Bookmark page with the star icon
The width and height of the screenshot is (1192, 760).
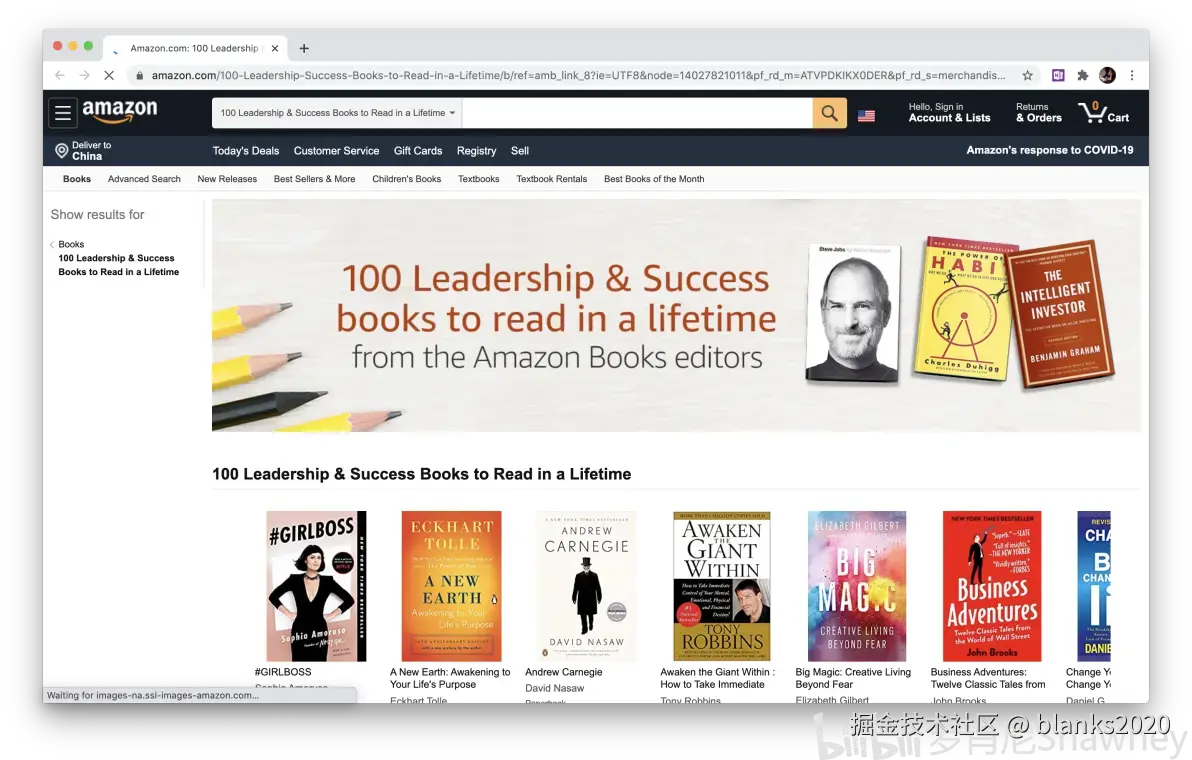(x=1028, y=75)
